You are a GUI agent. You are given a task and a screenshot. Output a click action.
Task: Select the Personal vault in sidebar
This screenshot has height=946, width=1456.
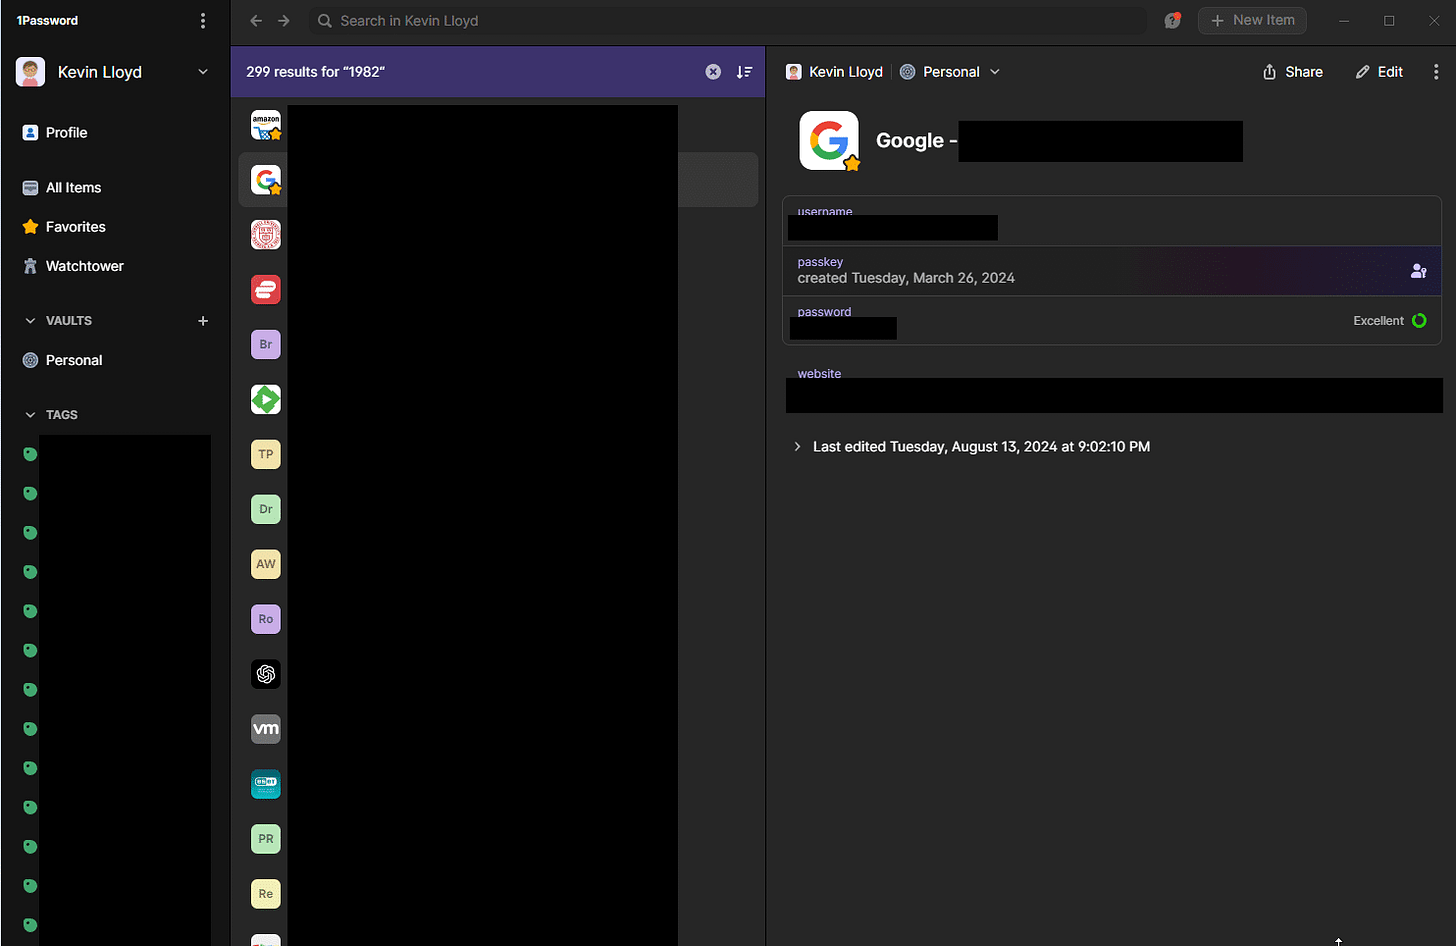click(x=63, y=360)
